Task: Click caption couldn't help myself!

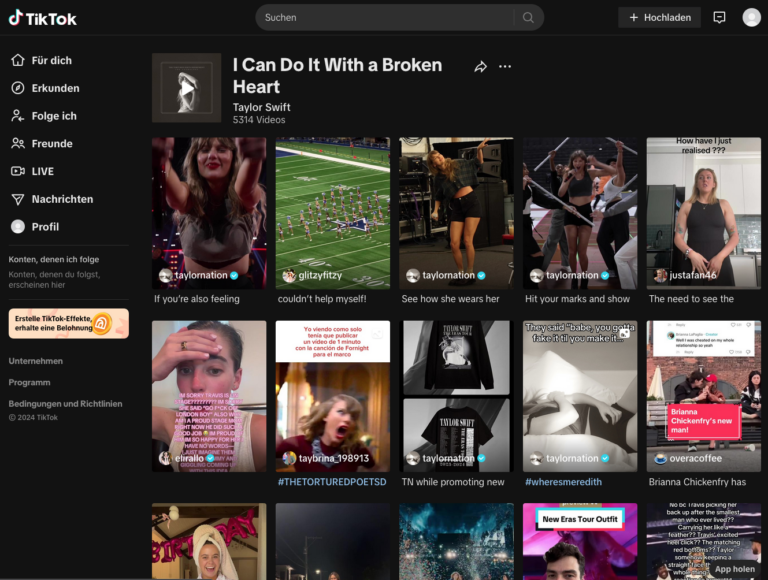Action: (x=322, y=299)
